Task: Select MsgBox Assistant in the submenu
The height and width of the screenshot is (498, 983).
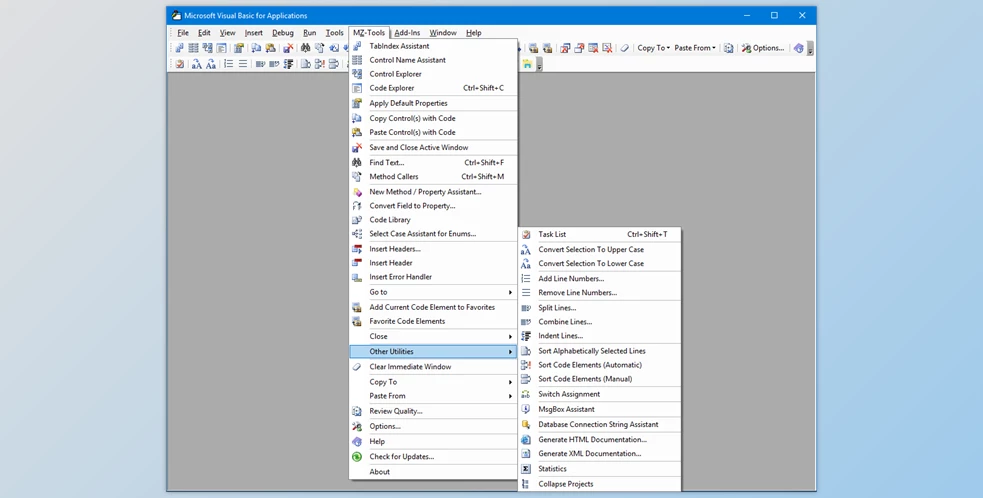Action: click(600, 409)
